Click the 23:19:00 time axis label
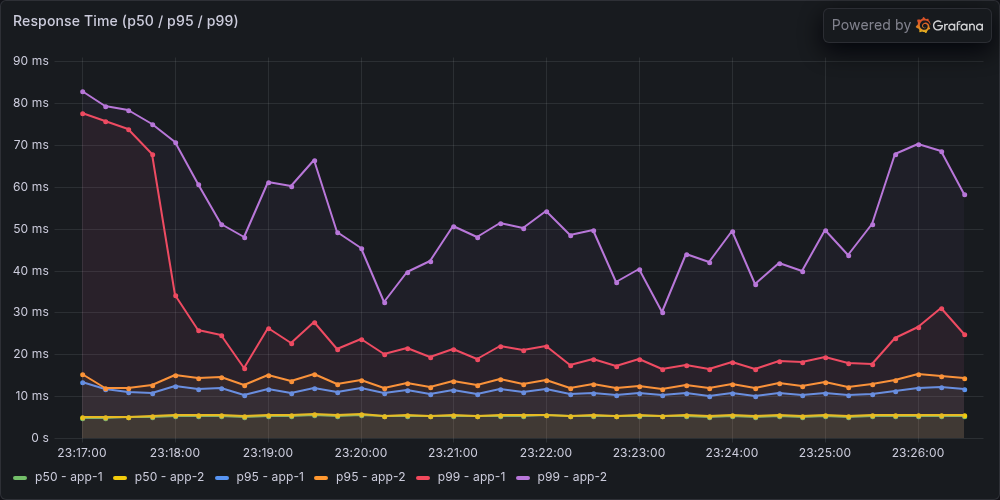Image resolution: width=1000 pixels, height=500 pixels. pos(268,453)
